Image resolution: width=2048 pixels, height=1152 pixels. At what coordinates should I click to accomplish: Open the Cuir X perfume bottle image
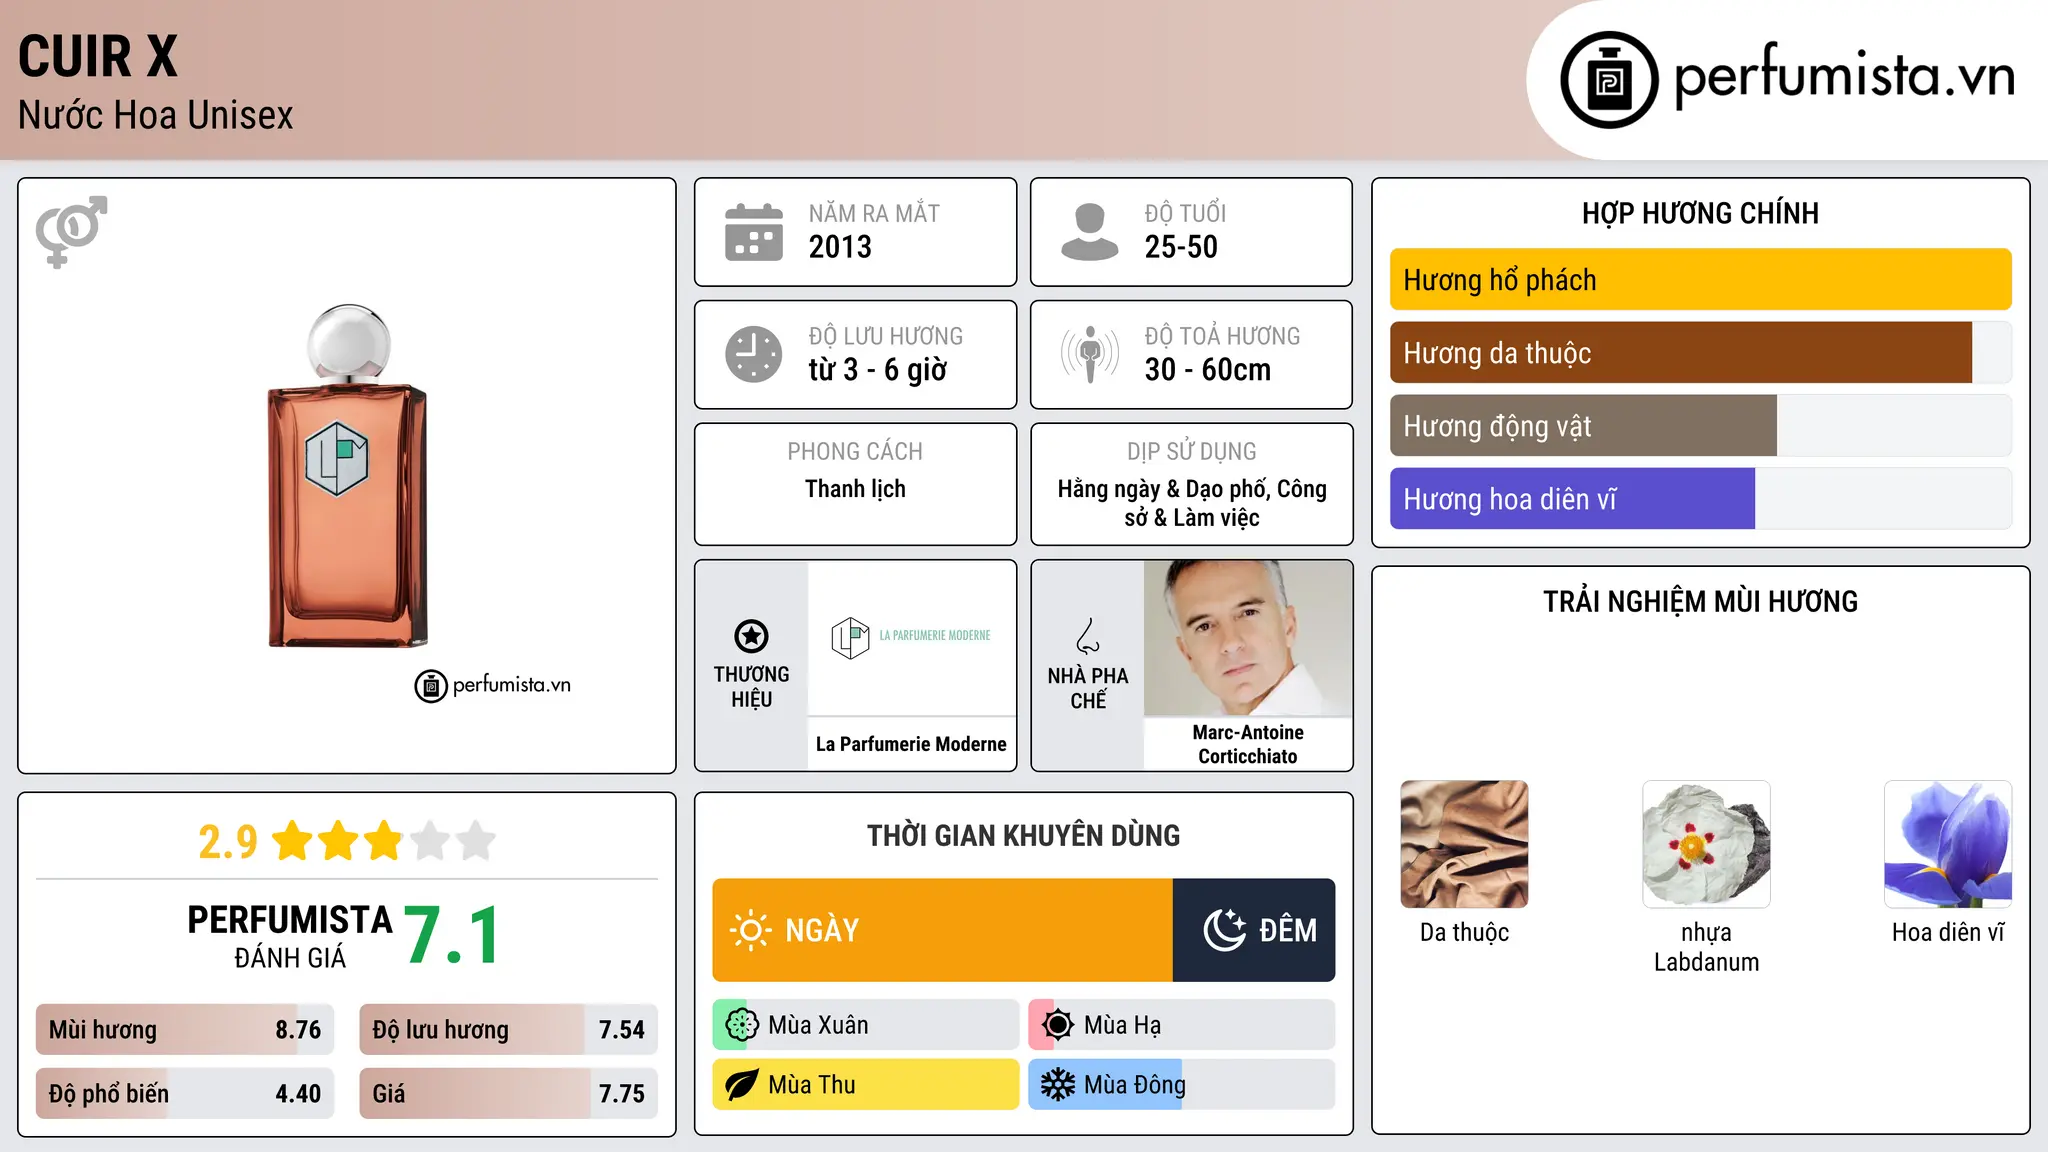pos(347,476)
